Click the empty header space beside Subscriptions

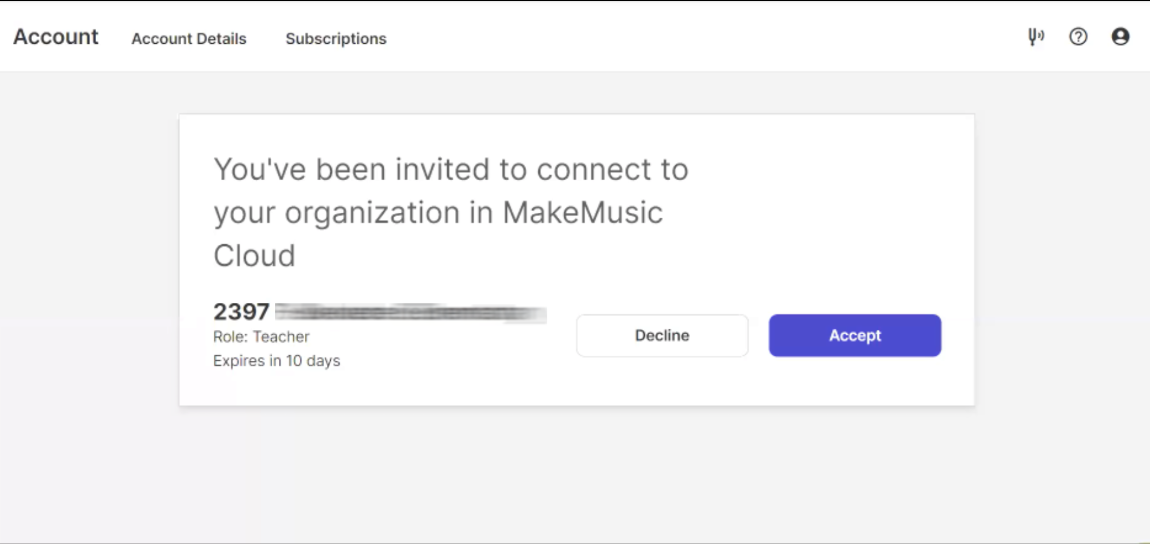point(697,37)
